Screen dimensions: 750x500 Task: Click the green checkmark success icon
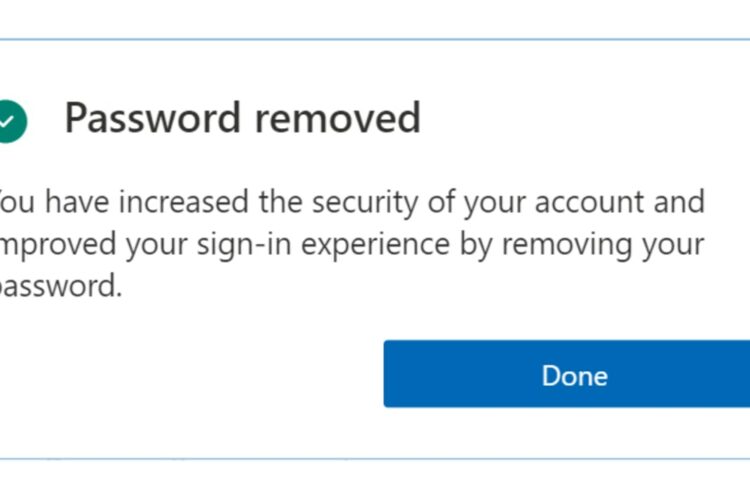click(13, 122)
